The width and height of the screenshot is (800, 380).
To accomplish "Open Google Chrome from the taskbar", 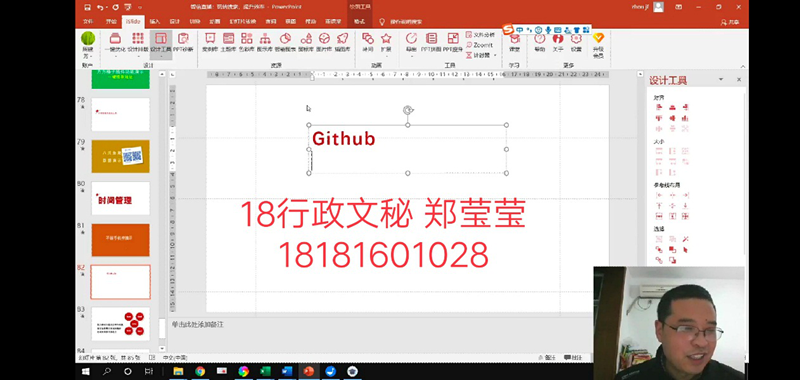I will 200,371.
